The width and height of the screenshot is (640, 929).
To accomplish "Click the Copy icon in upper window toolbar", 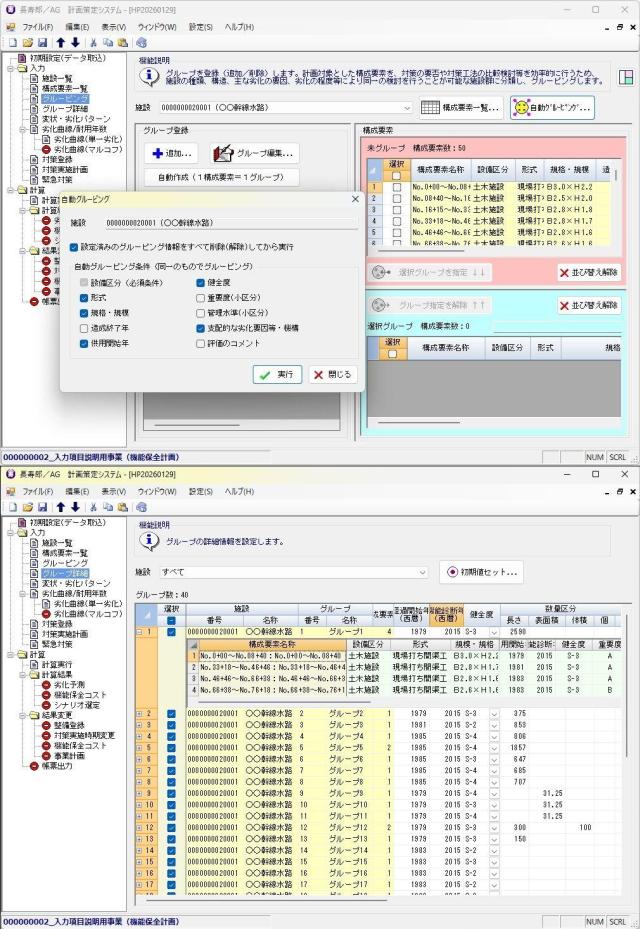I will click(108, 43).
